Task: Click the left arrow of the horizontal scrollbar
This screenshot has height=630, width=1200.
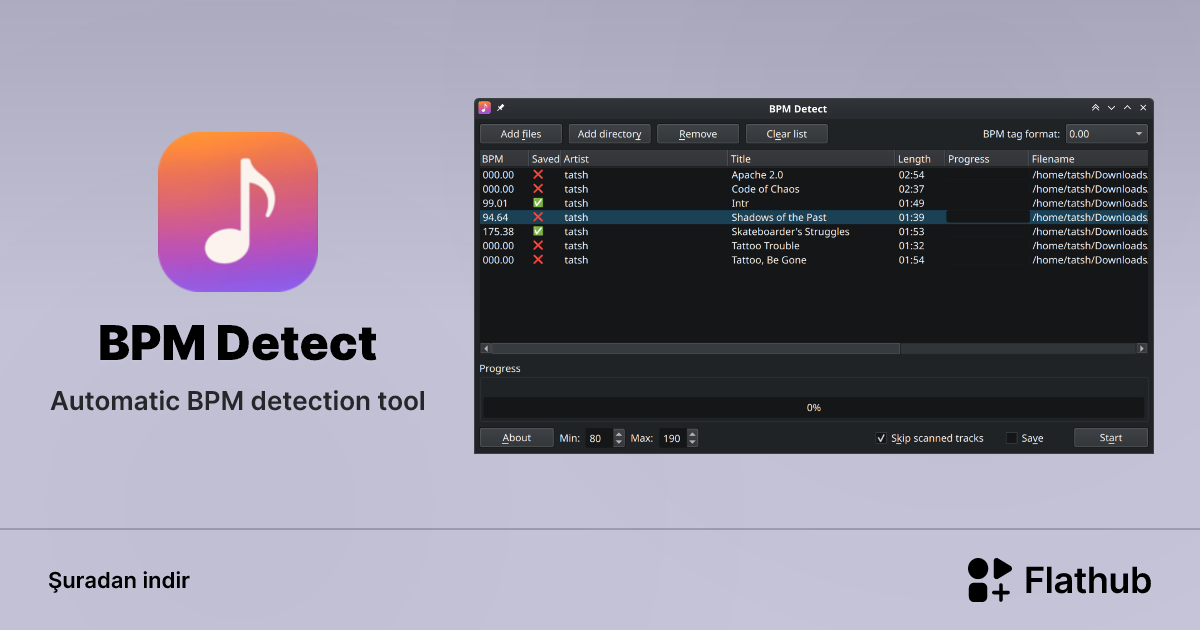Action: 485,348
